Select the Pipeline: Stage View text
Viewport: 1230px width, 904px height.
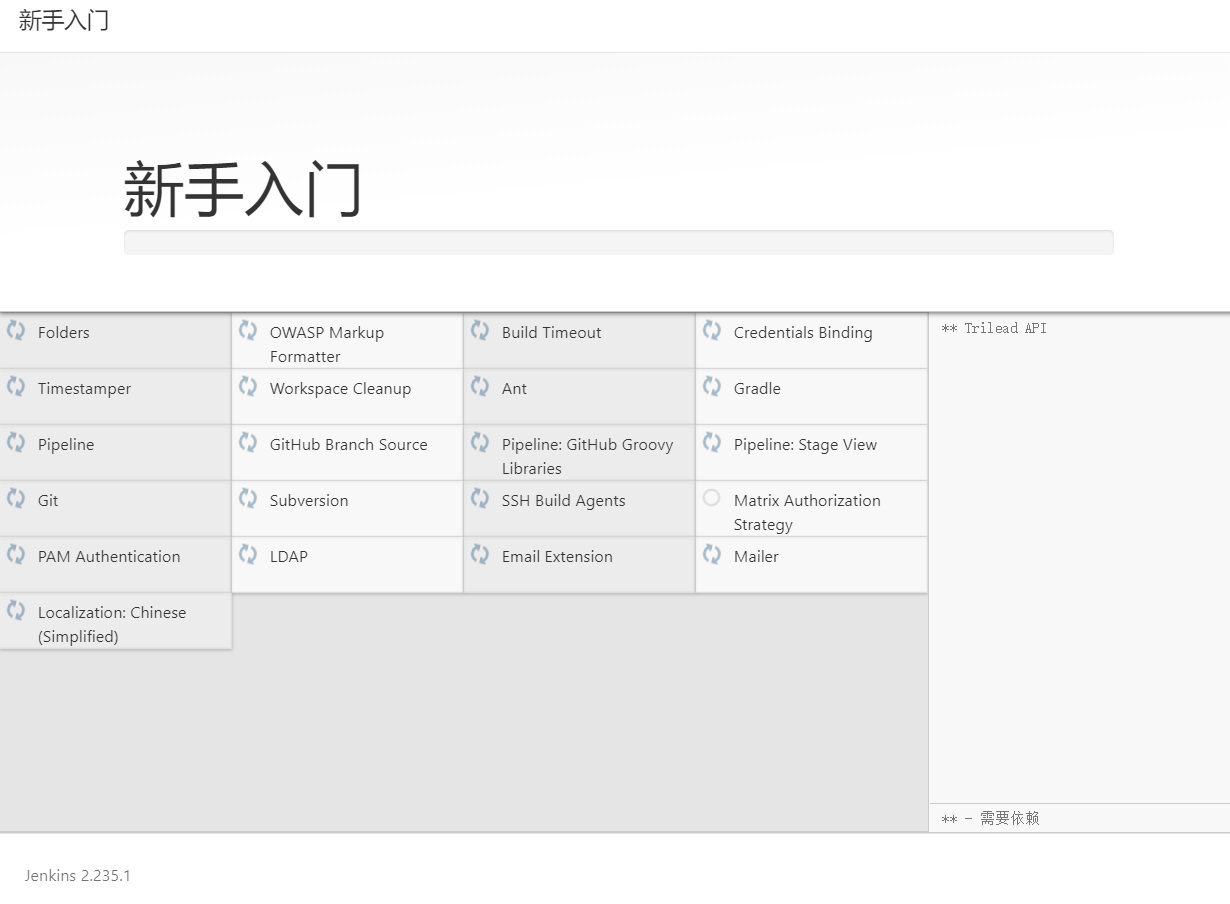tap(805, 445)
